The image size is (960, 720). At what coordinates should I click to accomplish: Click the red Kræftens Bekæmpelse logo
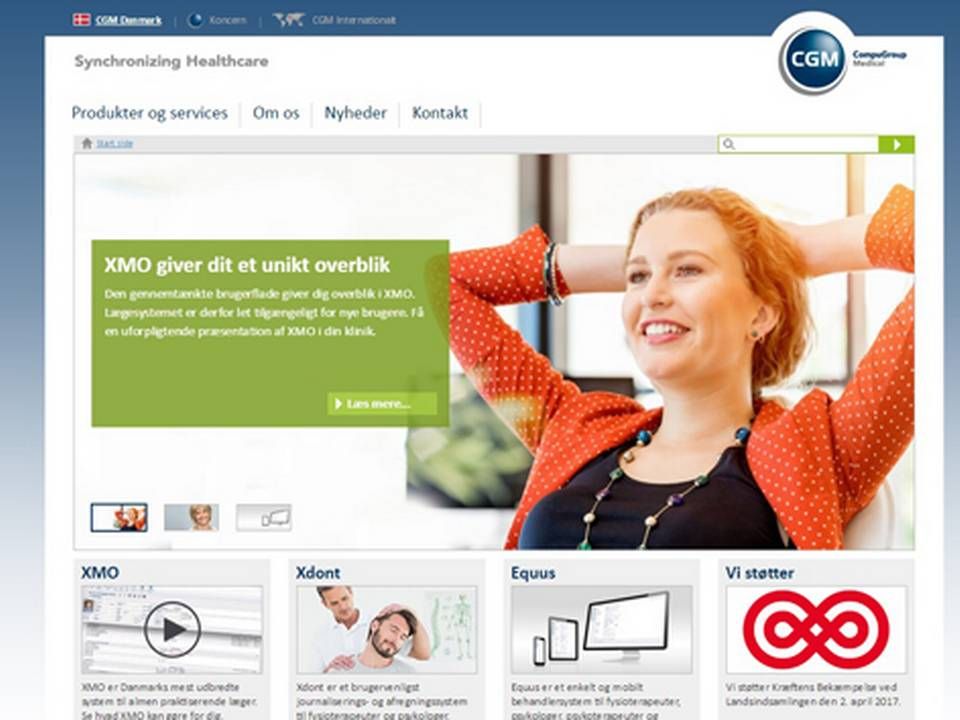coord(816,630)
